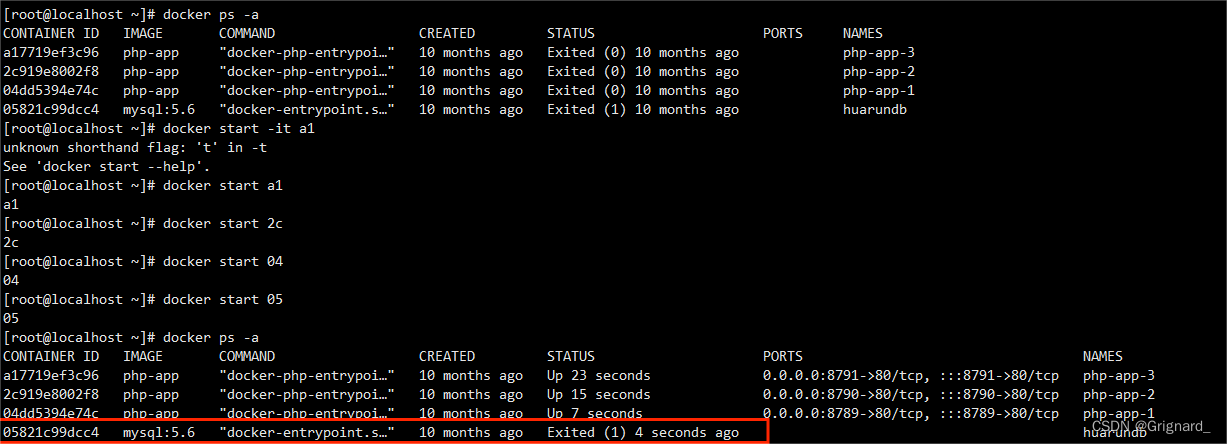Click container ID 05821c99dcc4 in the 'Exited (1) 4 seconds ago' row

click(x=51, y=432)
